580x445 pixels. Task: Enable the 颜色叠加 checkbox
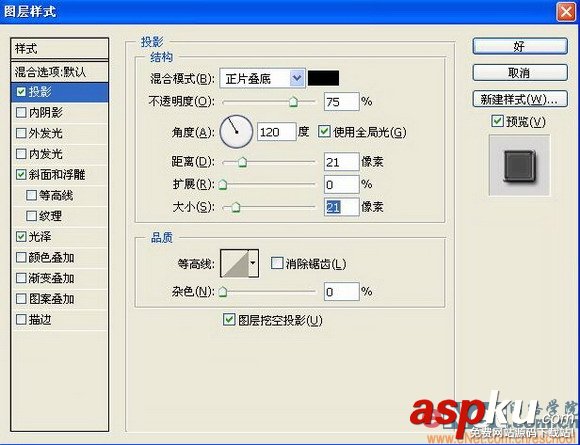point(21,257)
